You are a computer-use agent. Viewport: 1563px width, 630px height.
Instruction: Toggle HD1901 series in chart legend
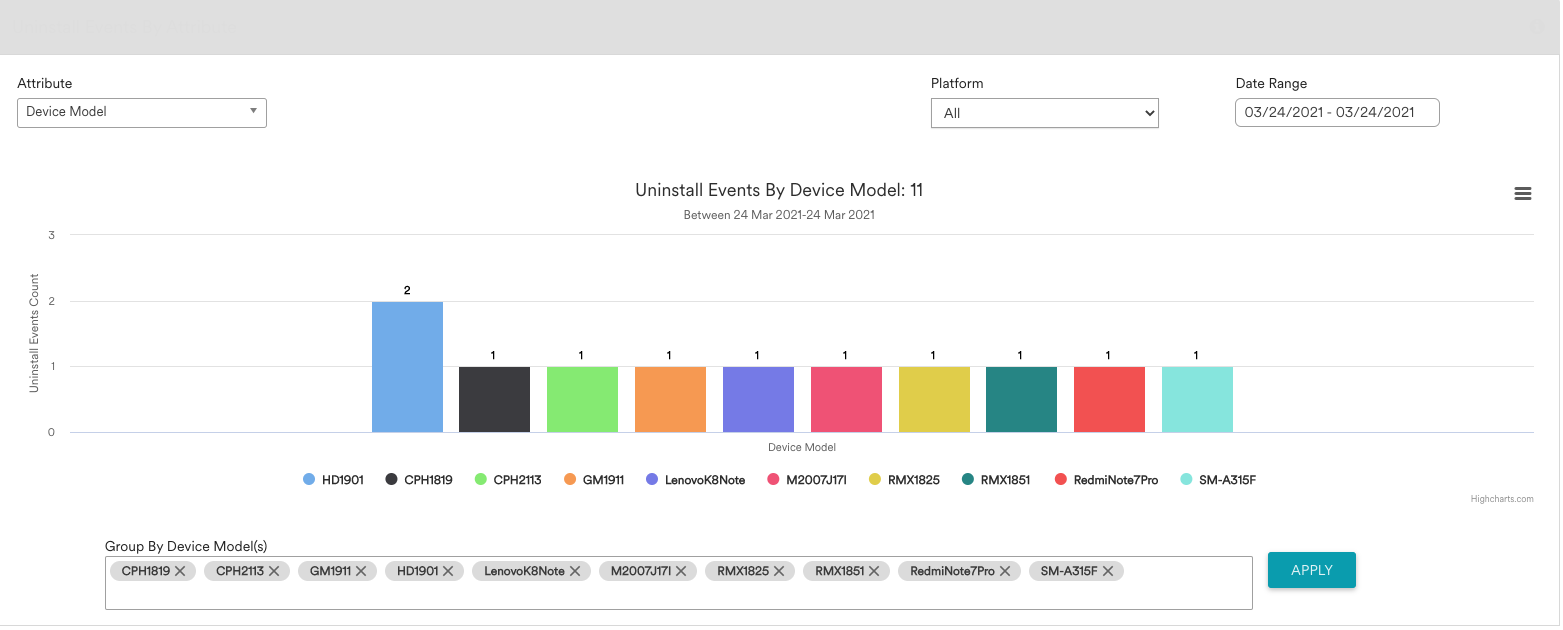coord(334,480)
